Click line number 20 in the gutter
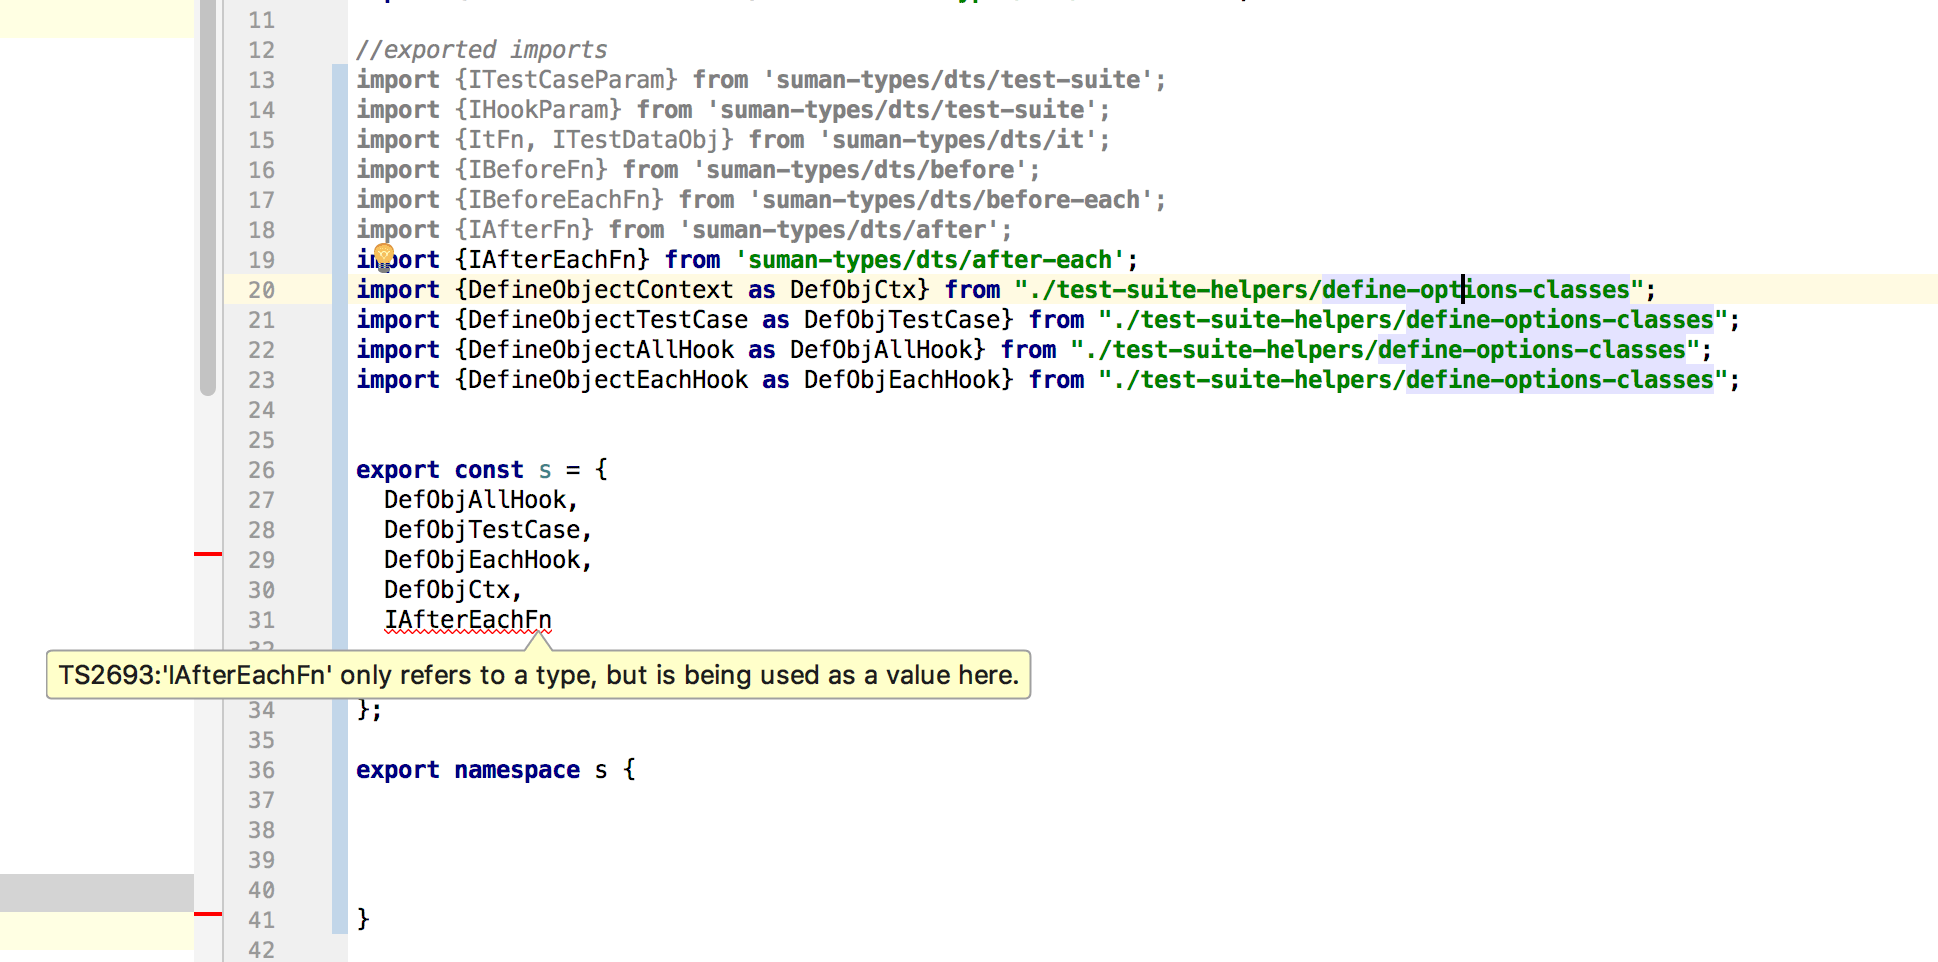This screenshot has height=962, width=1938. coord(261,290)
